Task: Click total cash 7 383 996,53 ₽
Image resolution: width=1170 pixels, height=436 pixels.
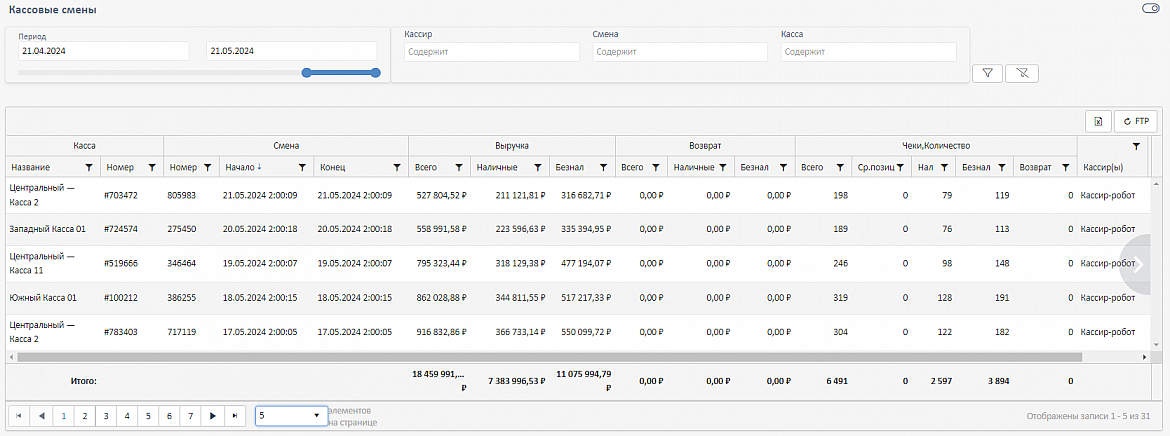Action: click(x=516, y=381)
